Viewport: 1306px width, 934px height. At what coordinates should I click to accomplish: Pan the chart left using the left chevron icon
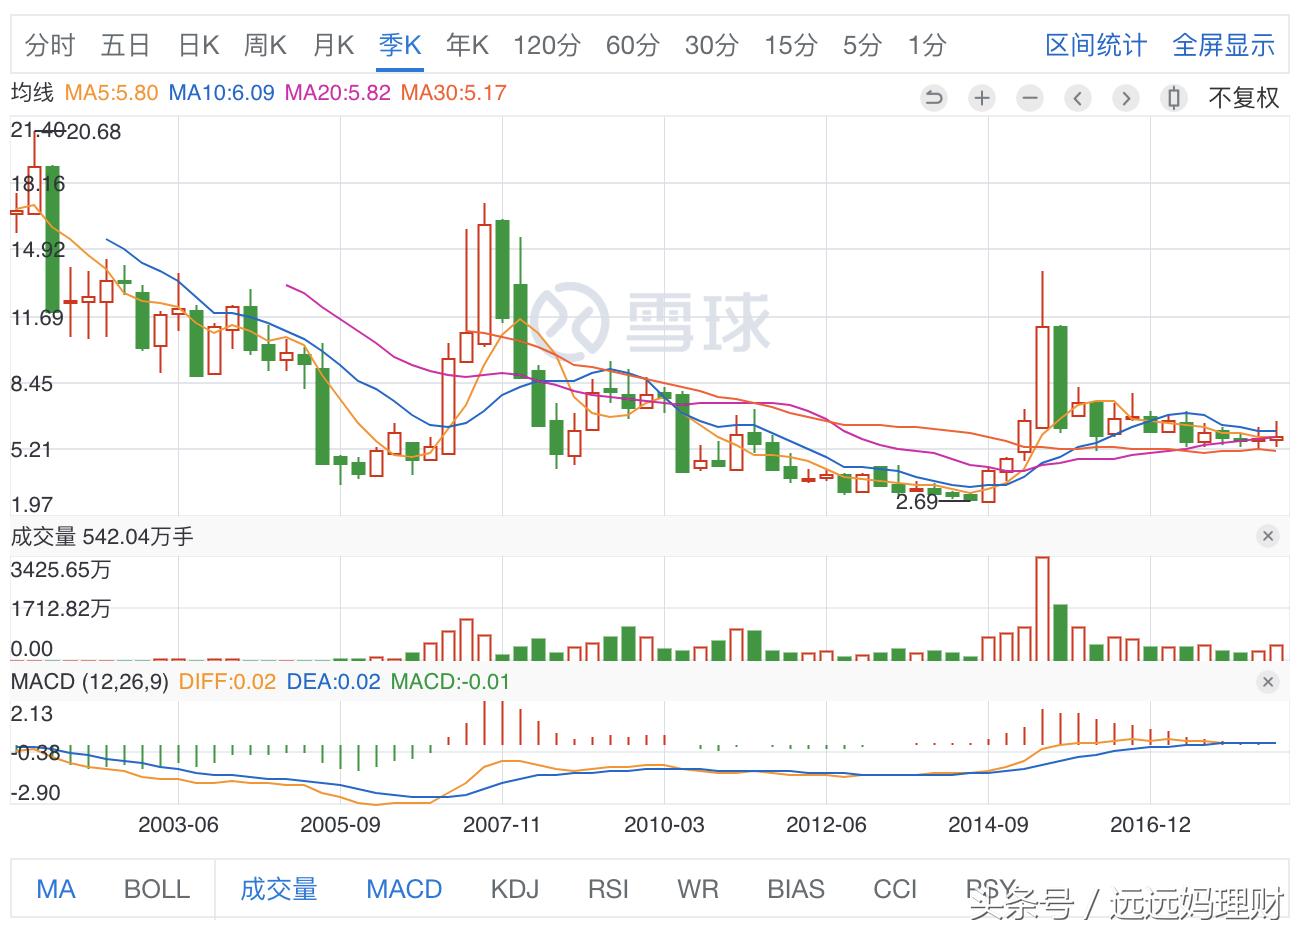point(1077,97)
